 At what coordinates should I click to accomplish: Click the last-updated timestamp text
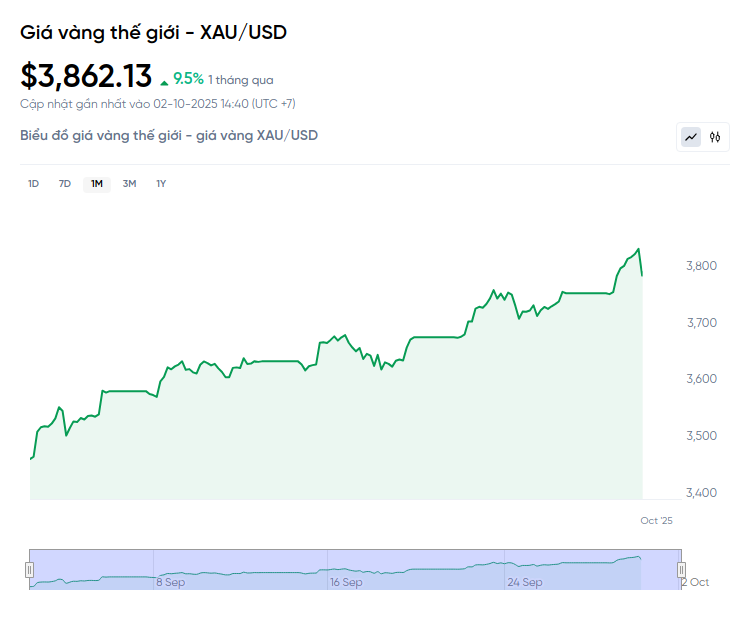tap(157, 103)
